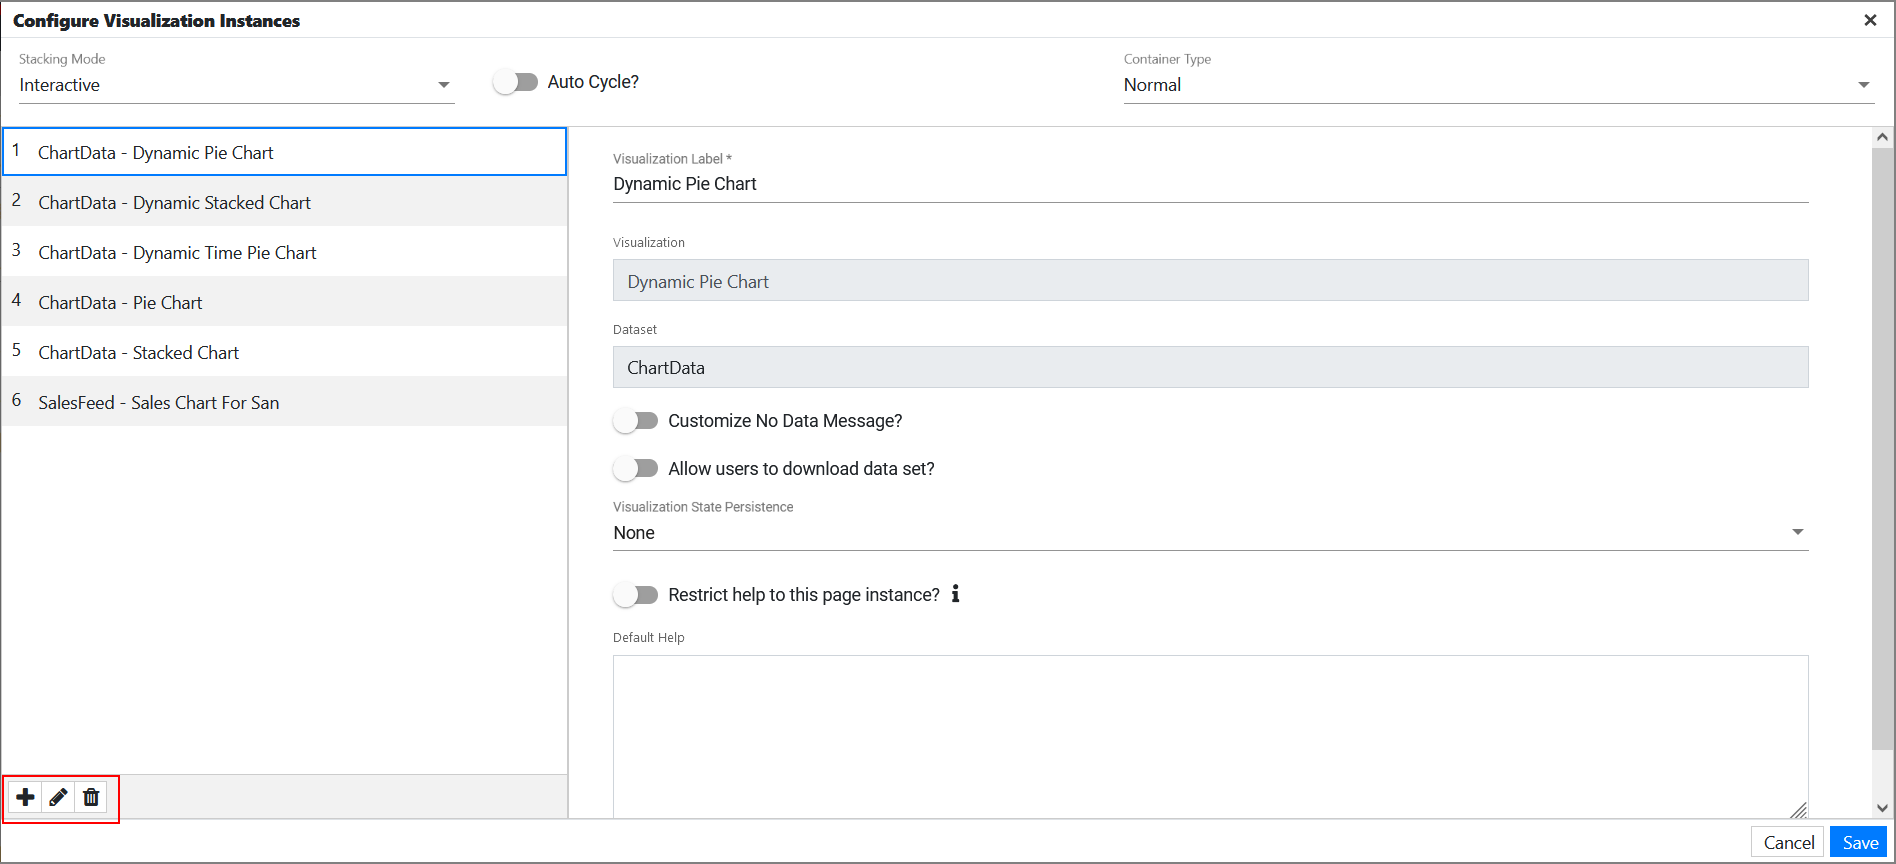Turn on Allow users to download data set
Image resolution: width=1896 pixels, height=864 pixels.
point(636,469)
